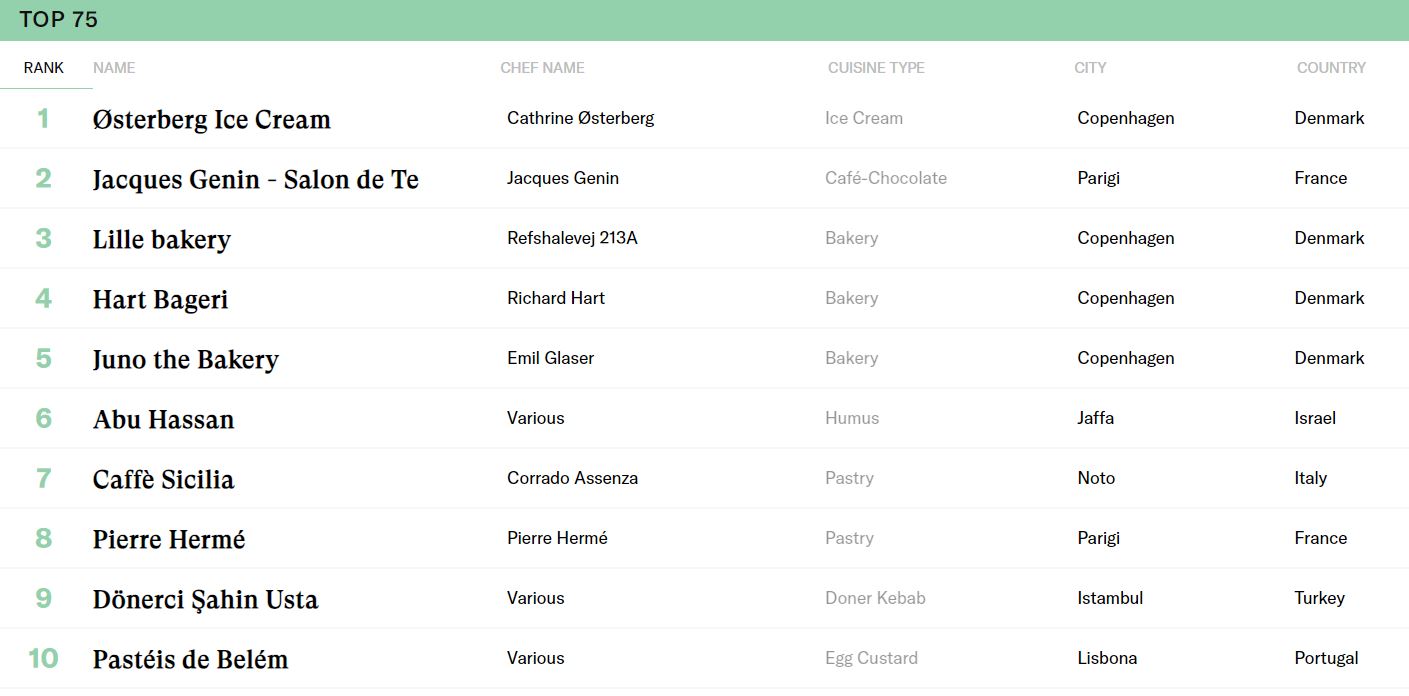This screenshot has width=1409, height=696.
Task: Click the Chef Name column header
Action: 542,68
